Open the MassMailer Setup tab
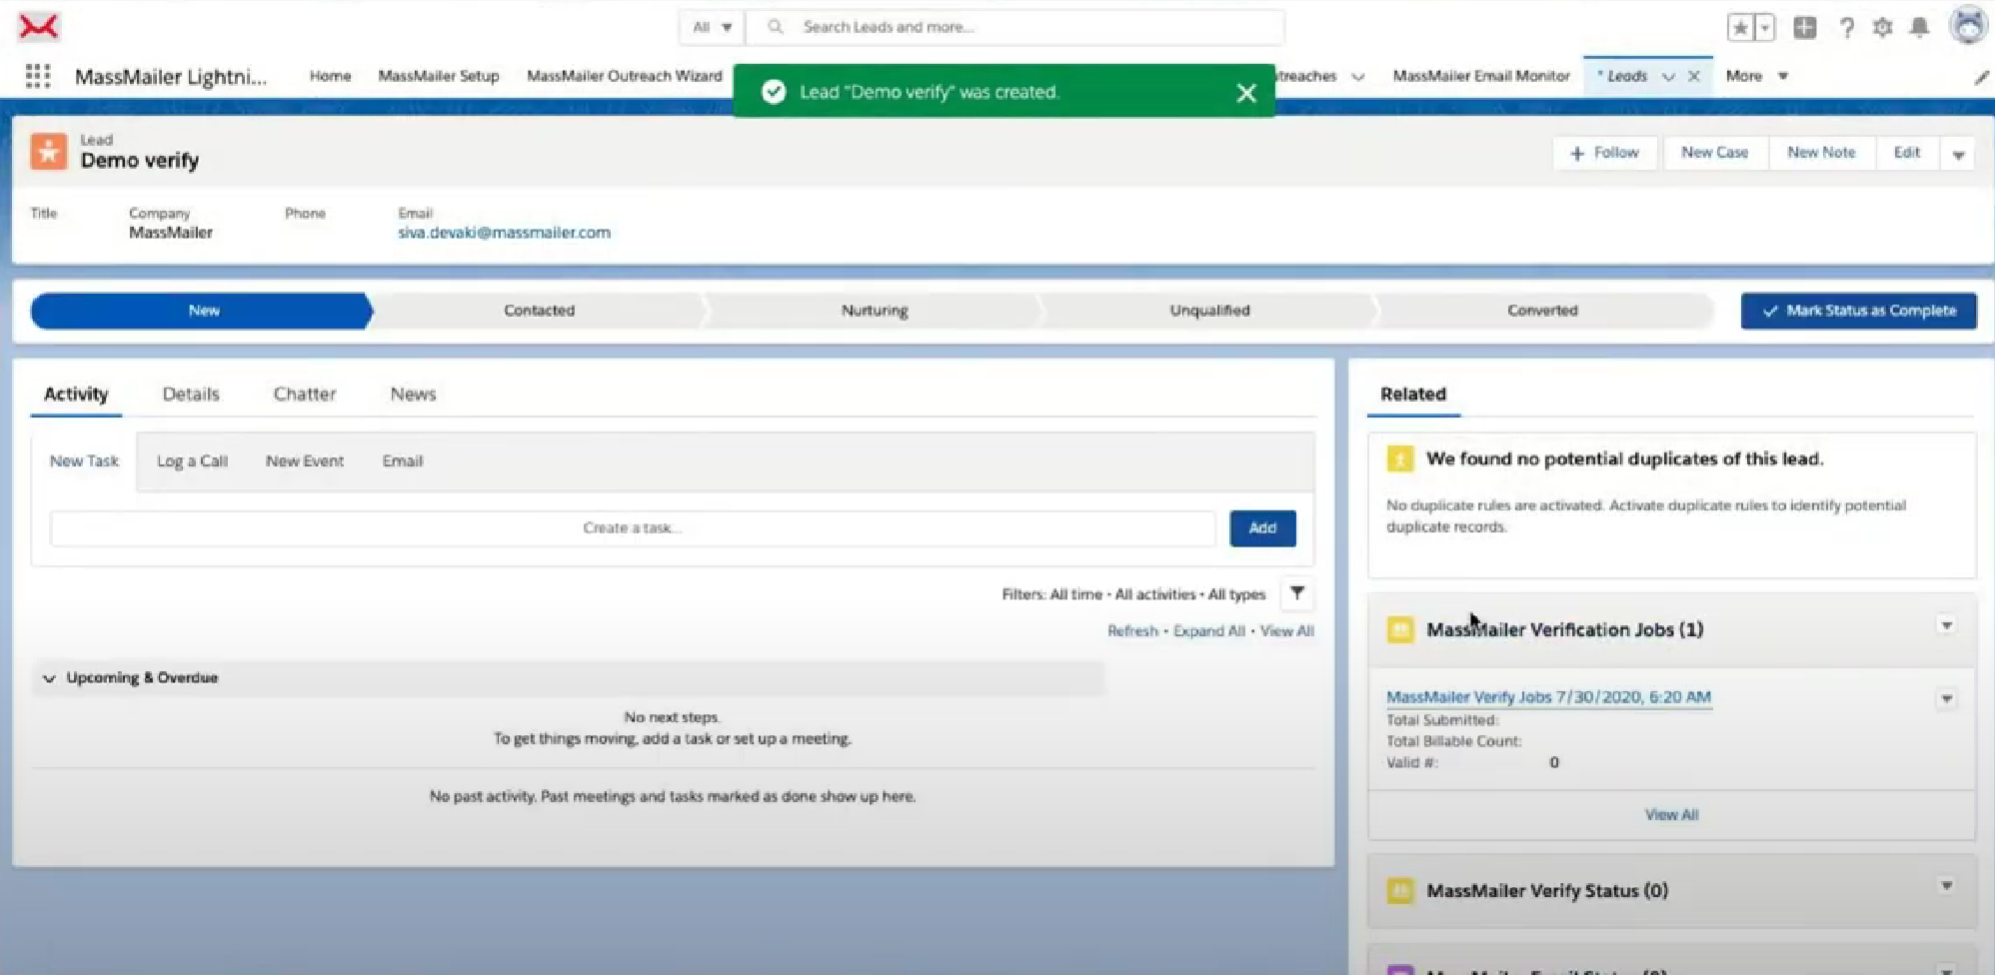1995x975 pixels. click(438, 76)
